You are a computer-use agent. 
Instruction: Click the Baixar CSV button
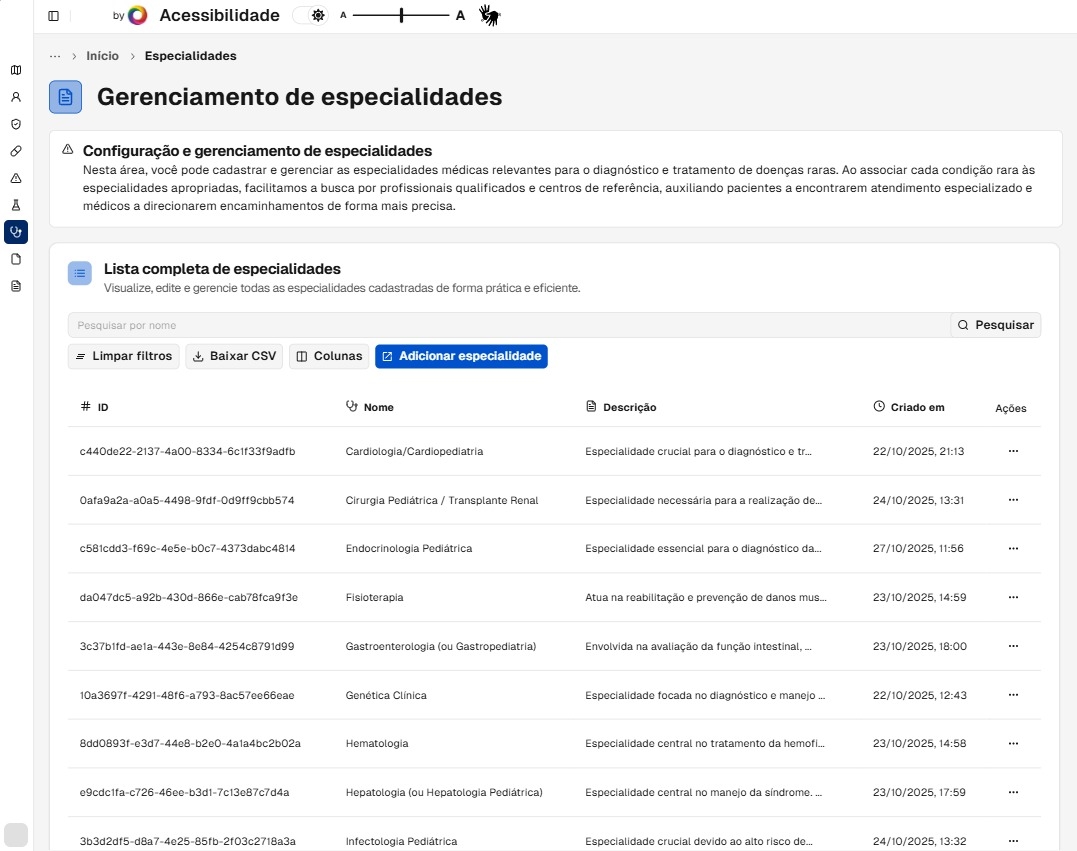click(x=233, y=356)
